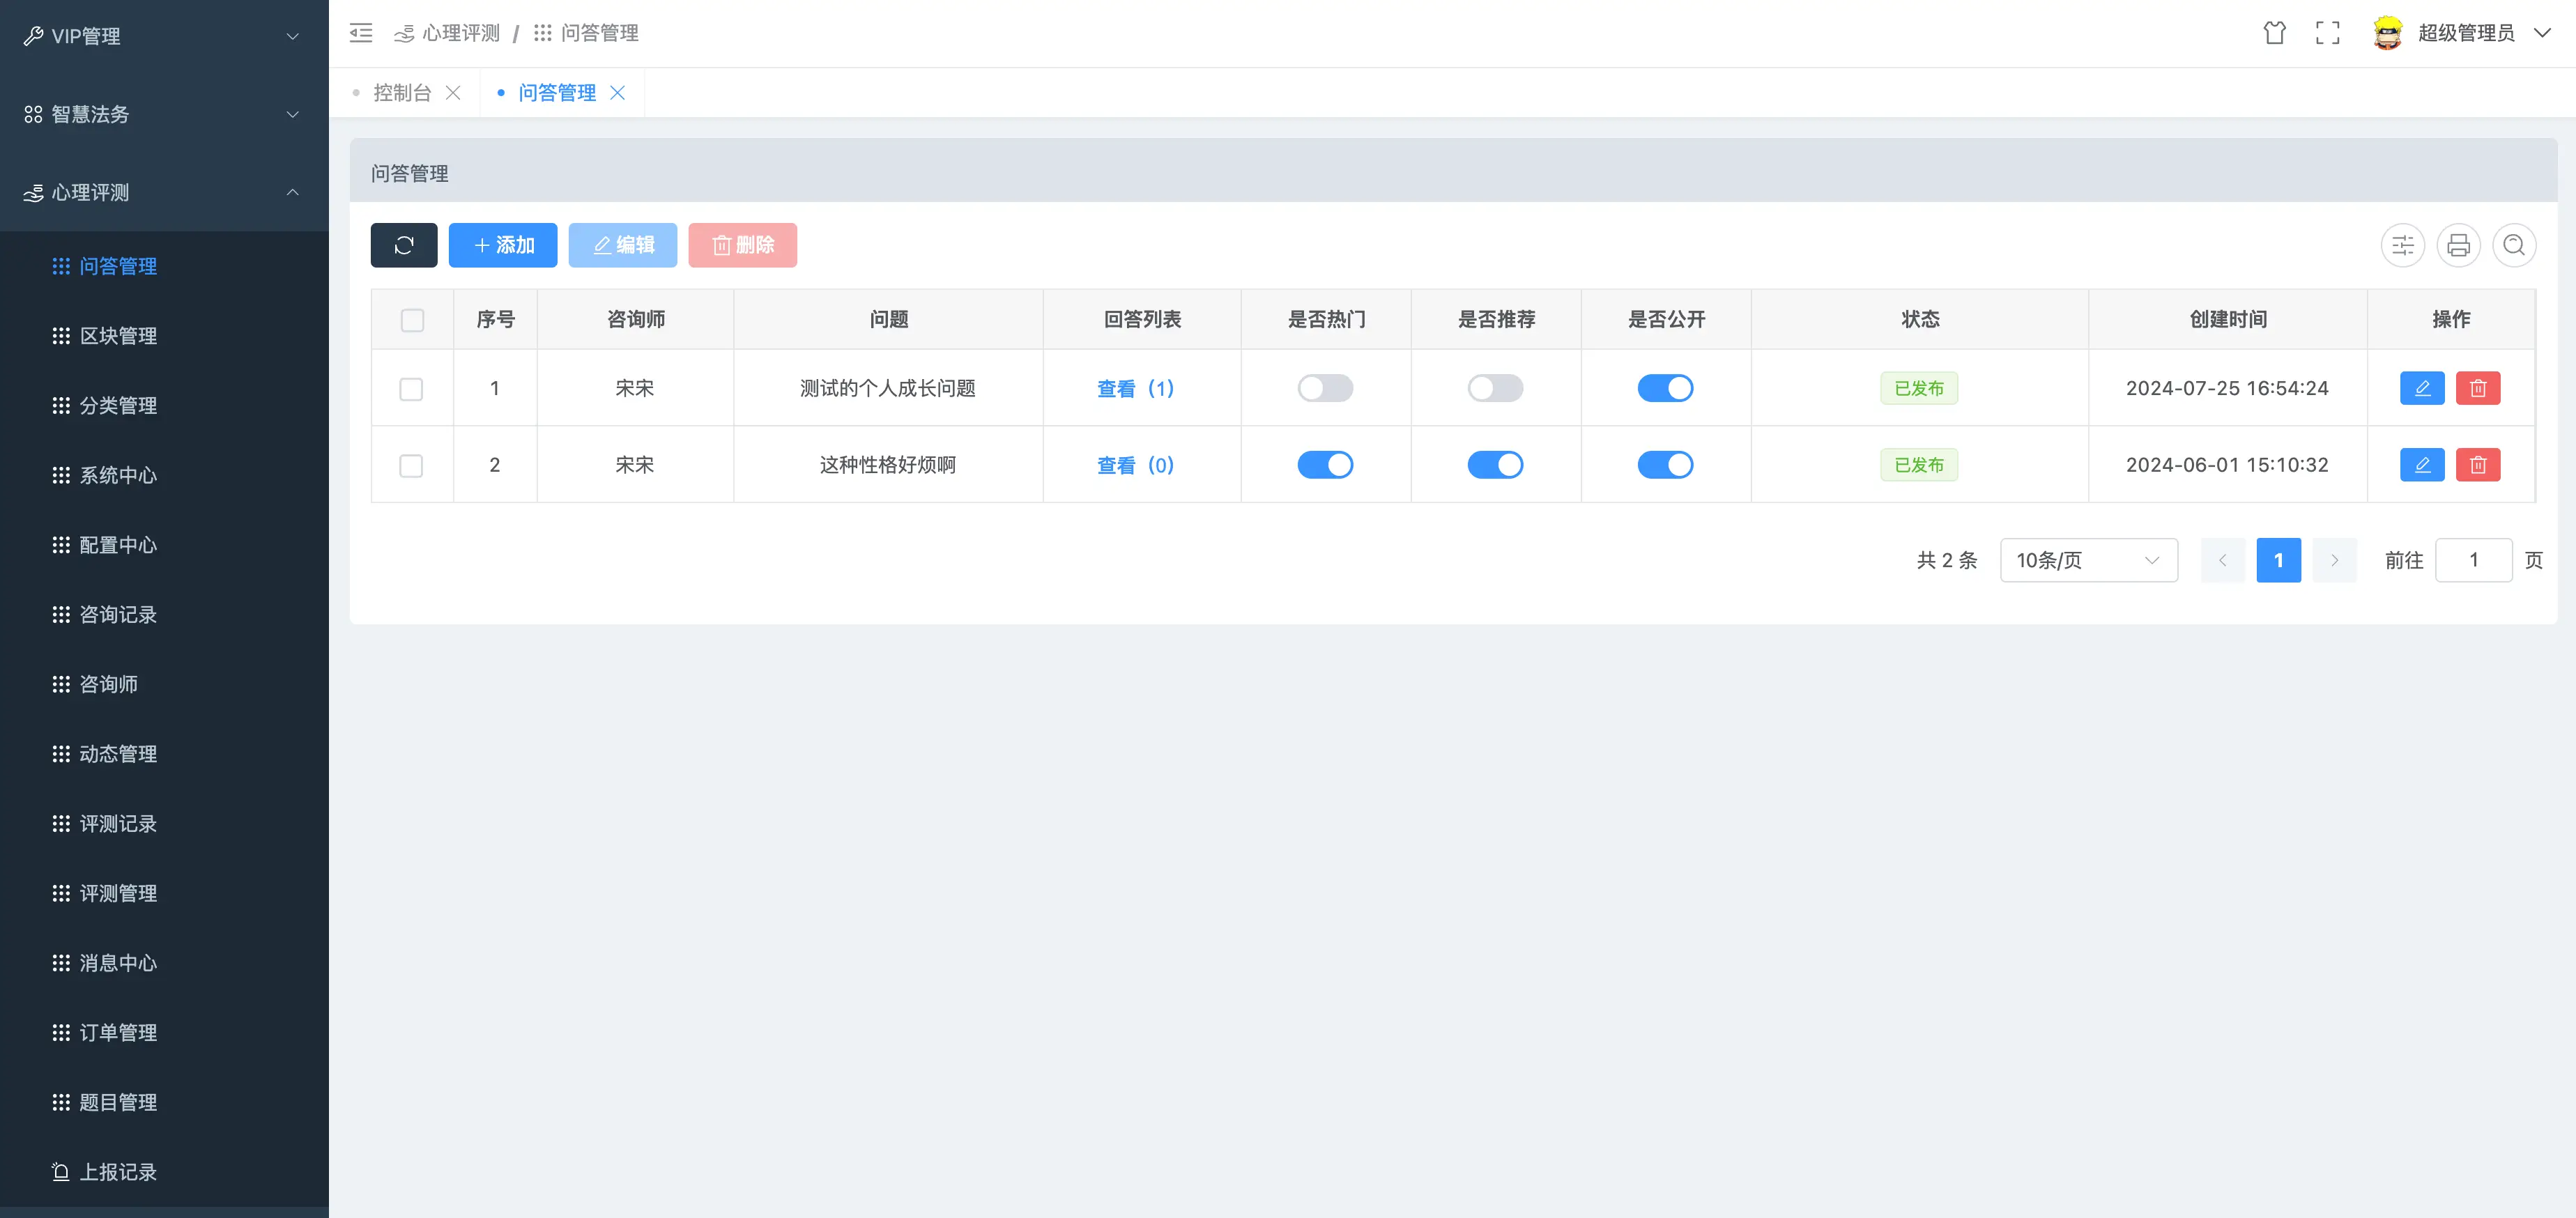Image resolution: width=2576 pixels, height=1218 pixels.
Task: Open 动态管理 sidebar item
Action: [164, 754]
